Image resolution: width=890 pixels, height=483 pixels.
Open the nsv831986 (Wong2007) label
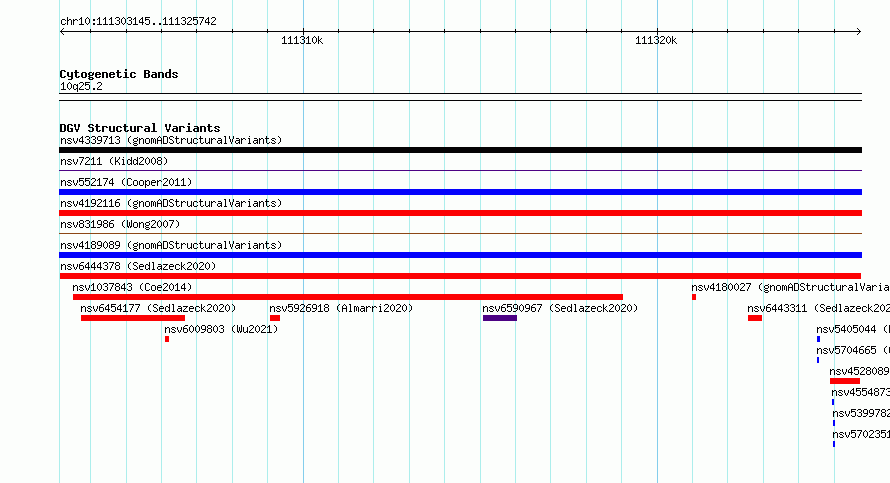pos(120,224)
